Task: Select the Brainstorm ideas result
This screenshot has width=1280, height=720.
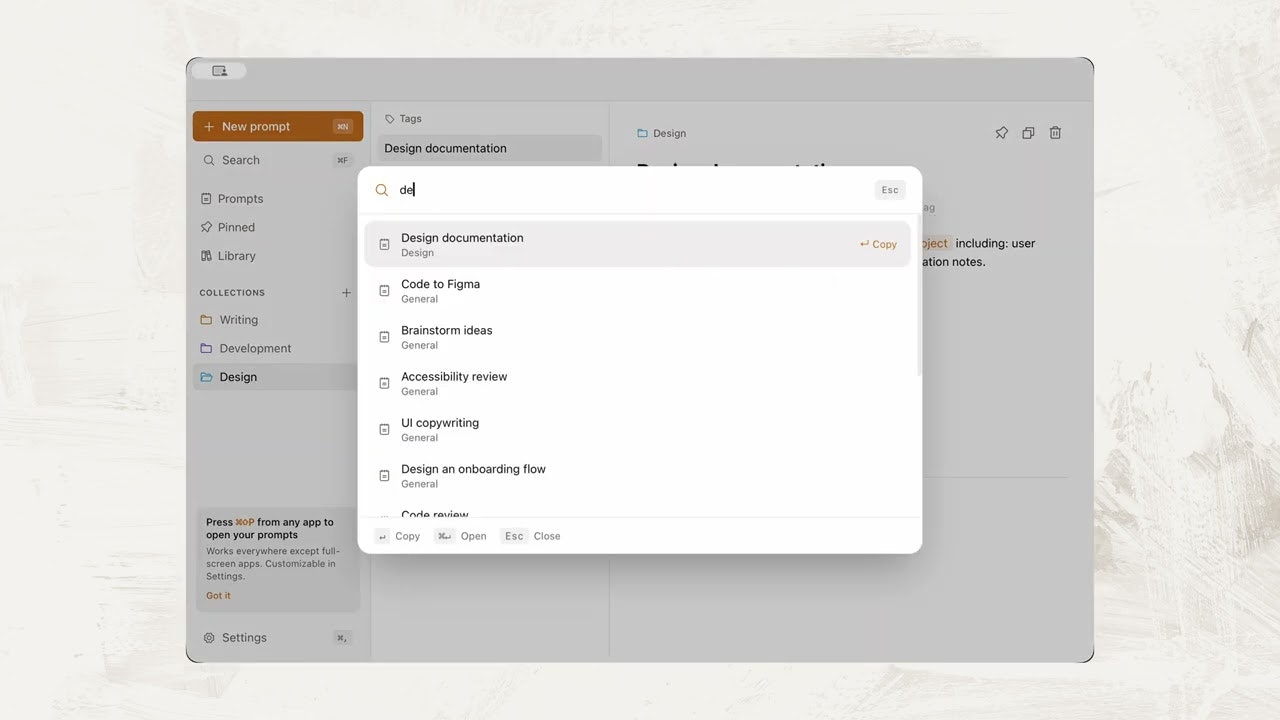Action: (637, 337)
